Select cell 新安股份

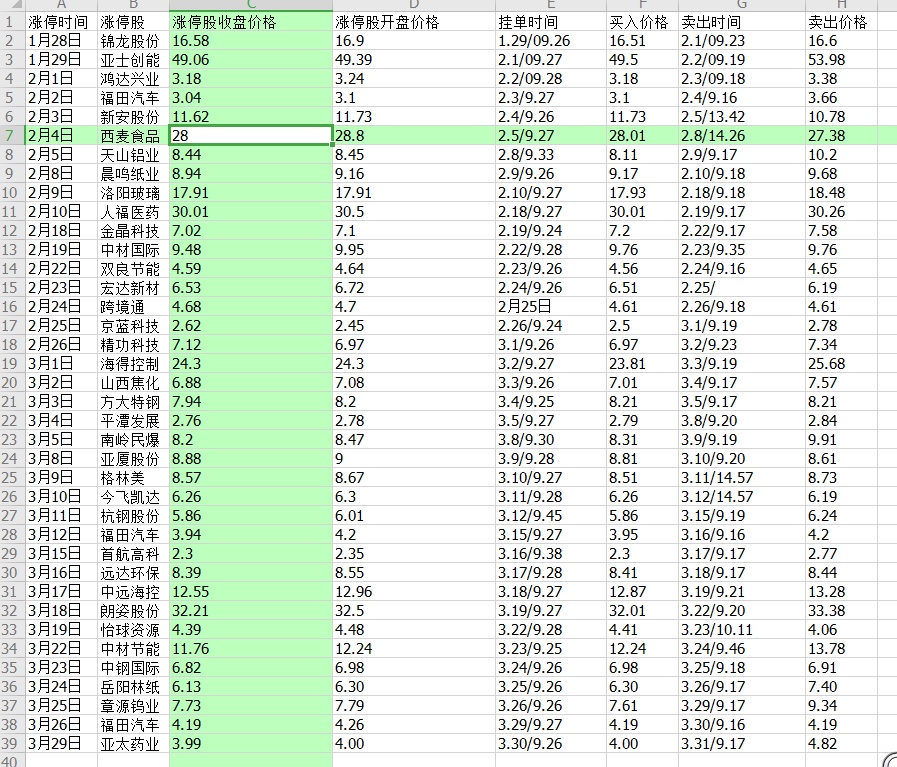pos(133,117)
